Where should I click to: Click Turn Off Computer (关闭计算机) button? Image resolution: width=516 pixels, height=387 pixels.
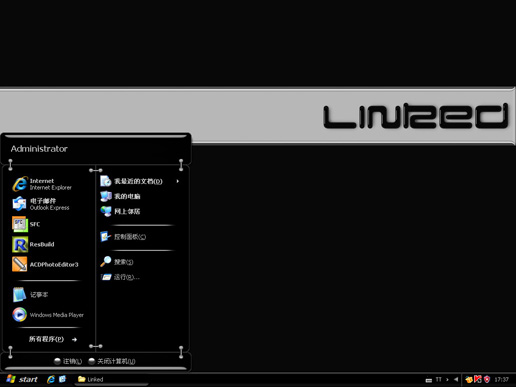(112, 361)
